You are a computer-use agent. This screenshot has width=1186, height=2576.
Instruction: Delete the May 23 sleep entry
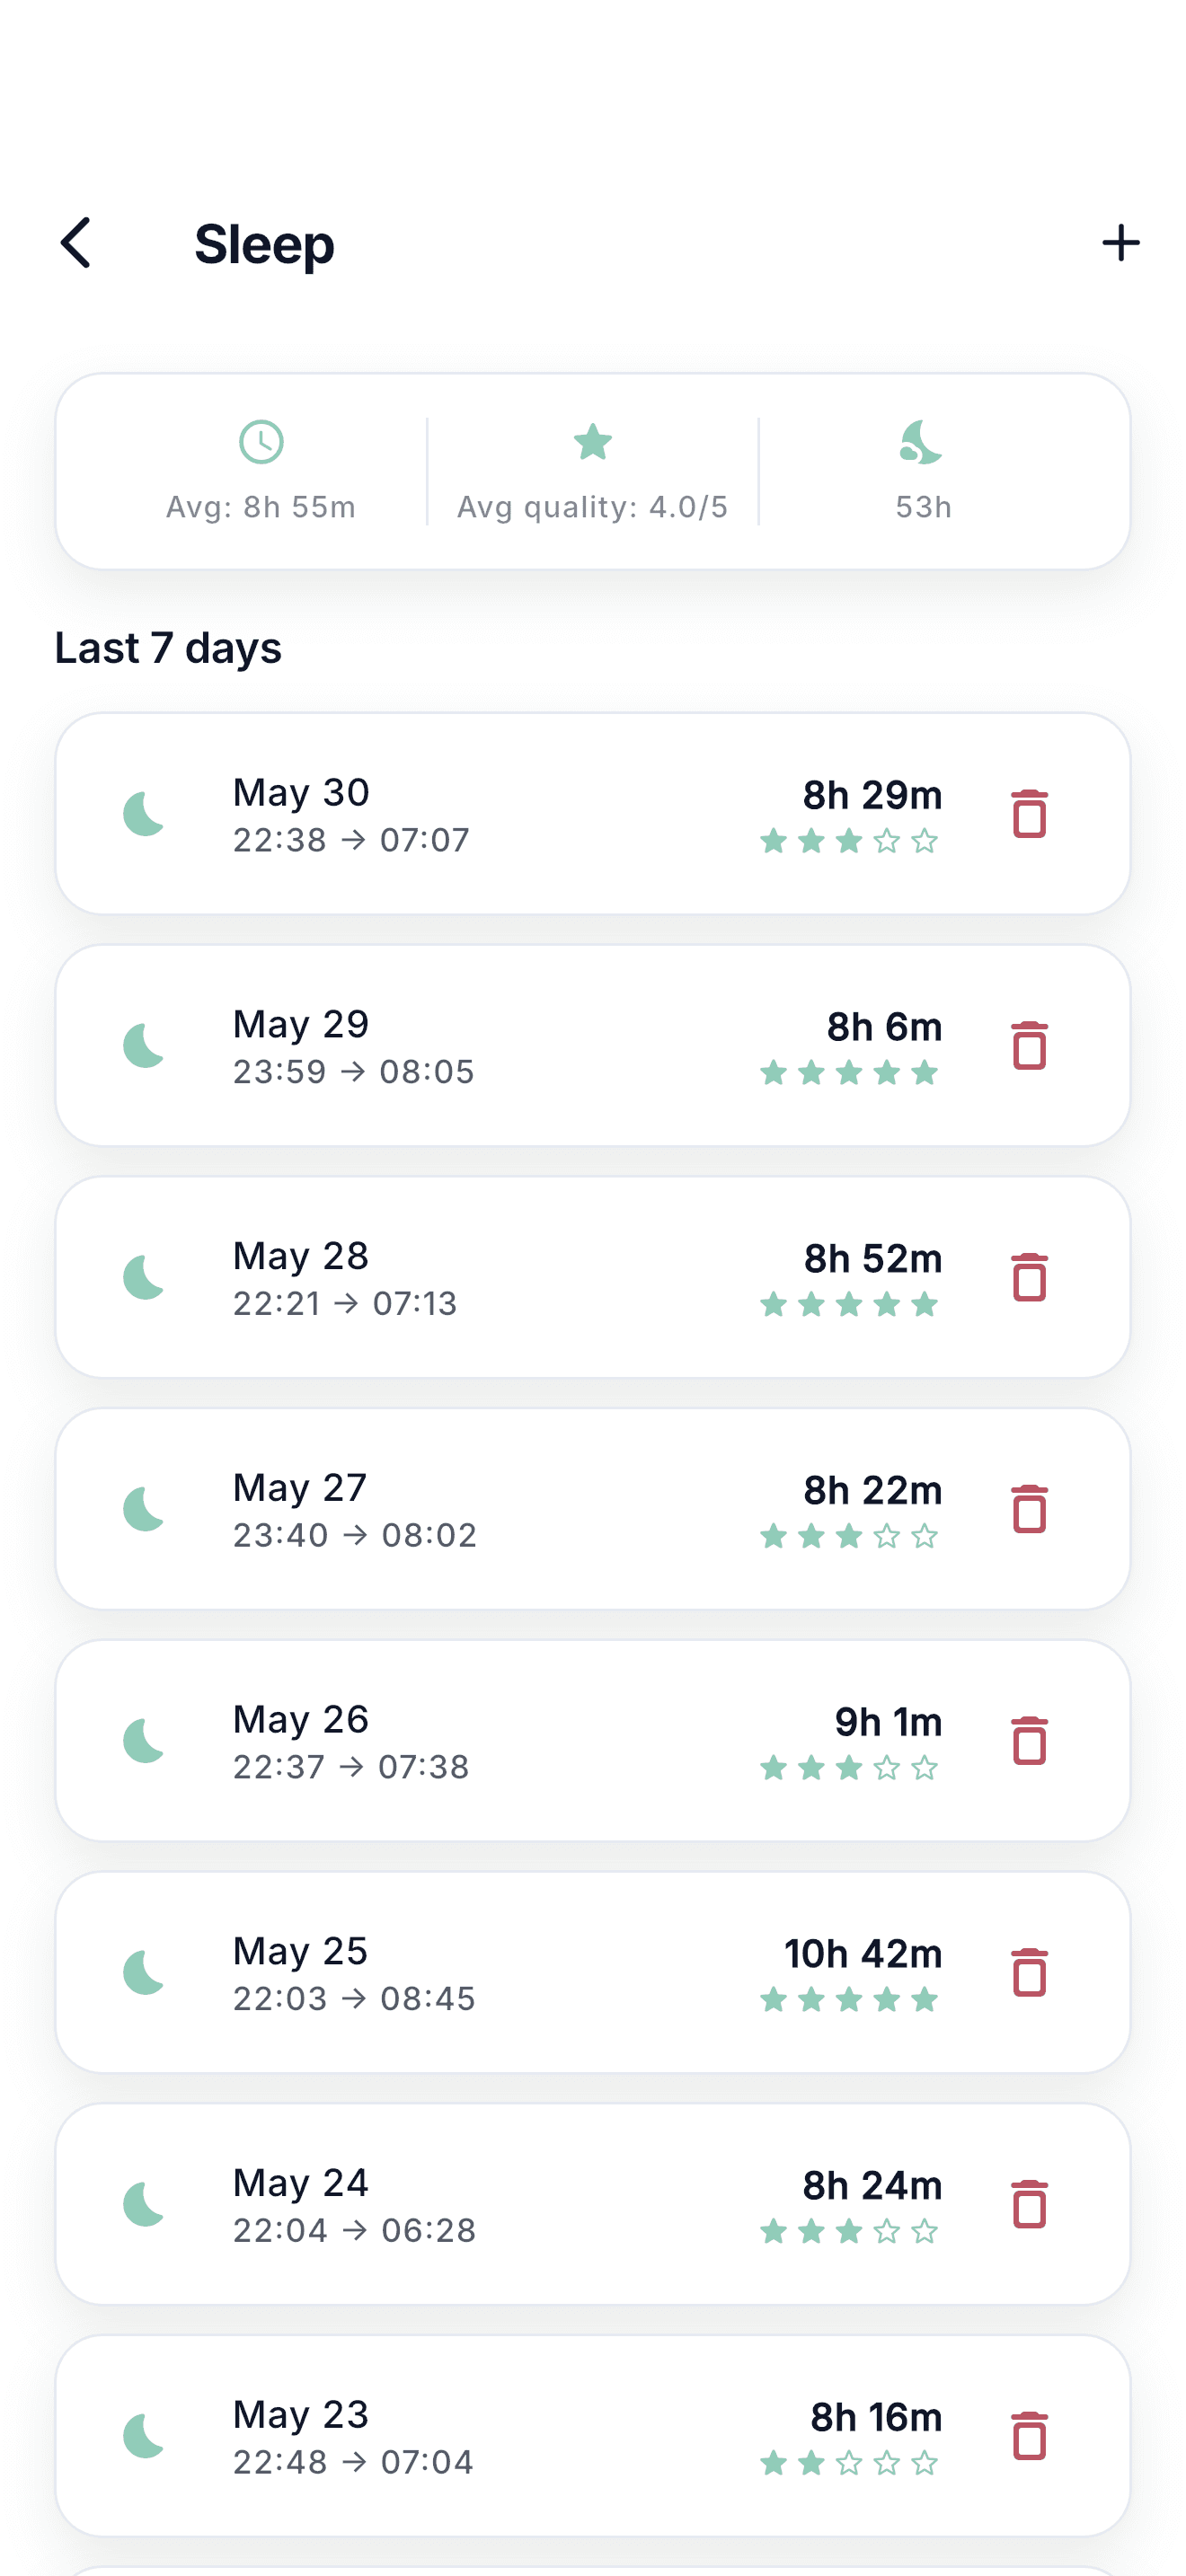click(x=1029, y=2436)
